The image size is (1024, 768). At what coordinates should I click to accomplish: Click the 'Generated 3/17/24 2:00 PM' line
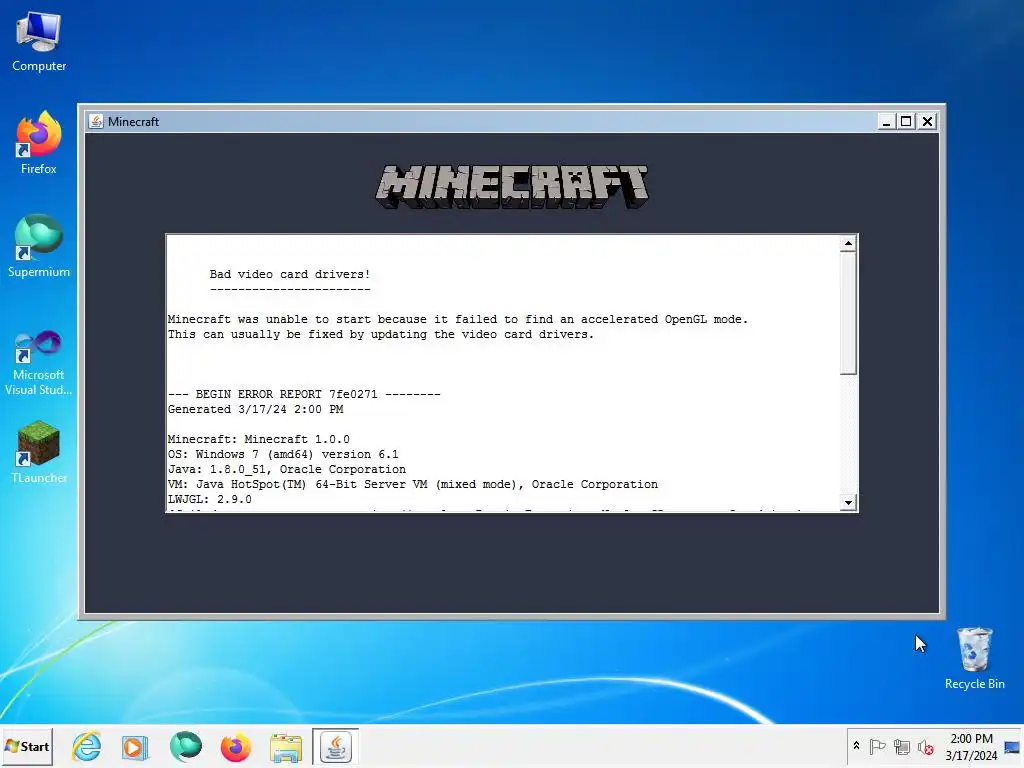255,409
